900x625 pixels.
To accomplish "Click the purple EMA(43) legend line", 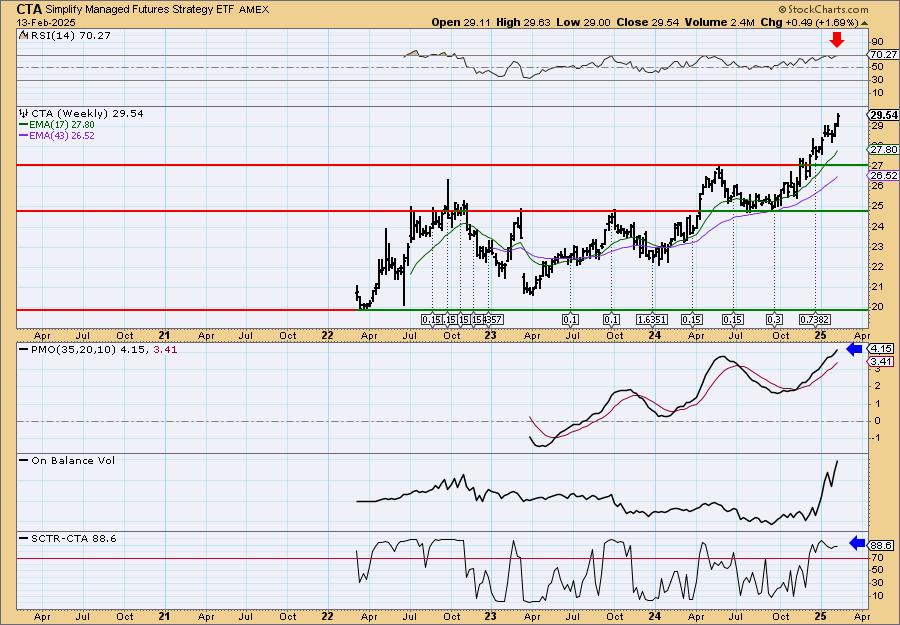I will coord(23,136).
